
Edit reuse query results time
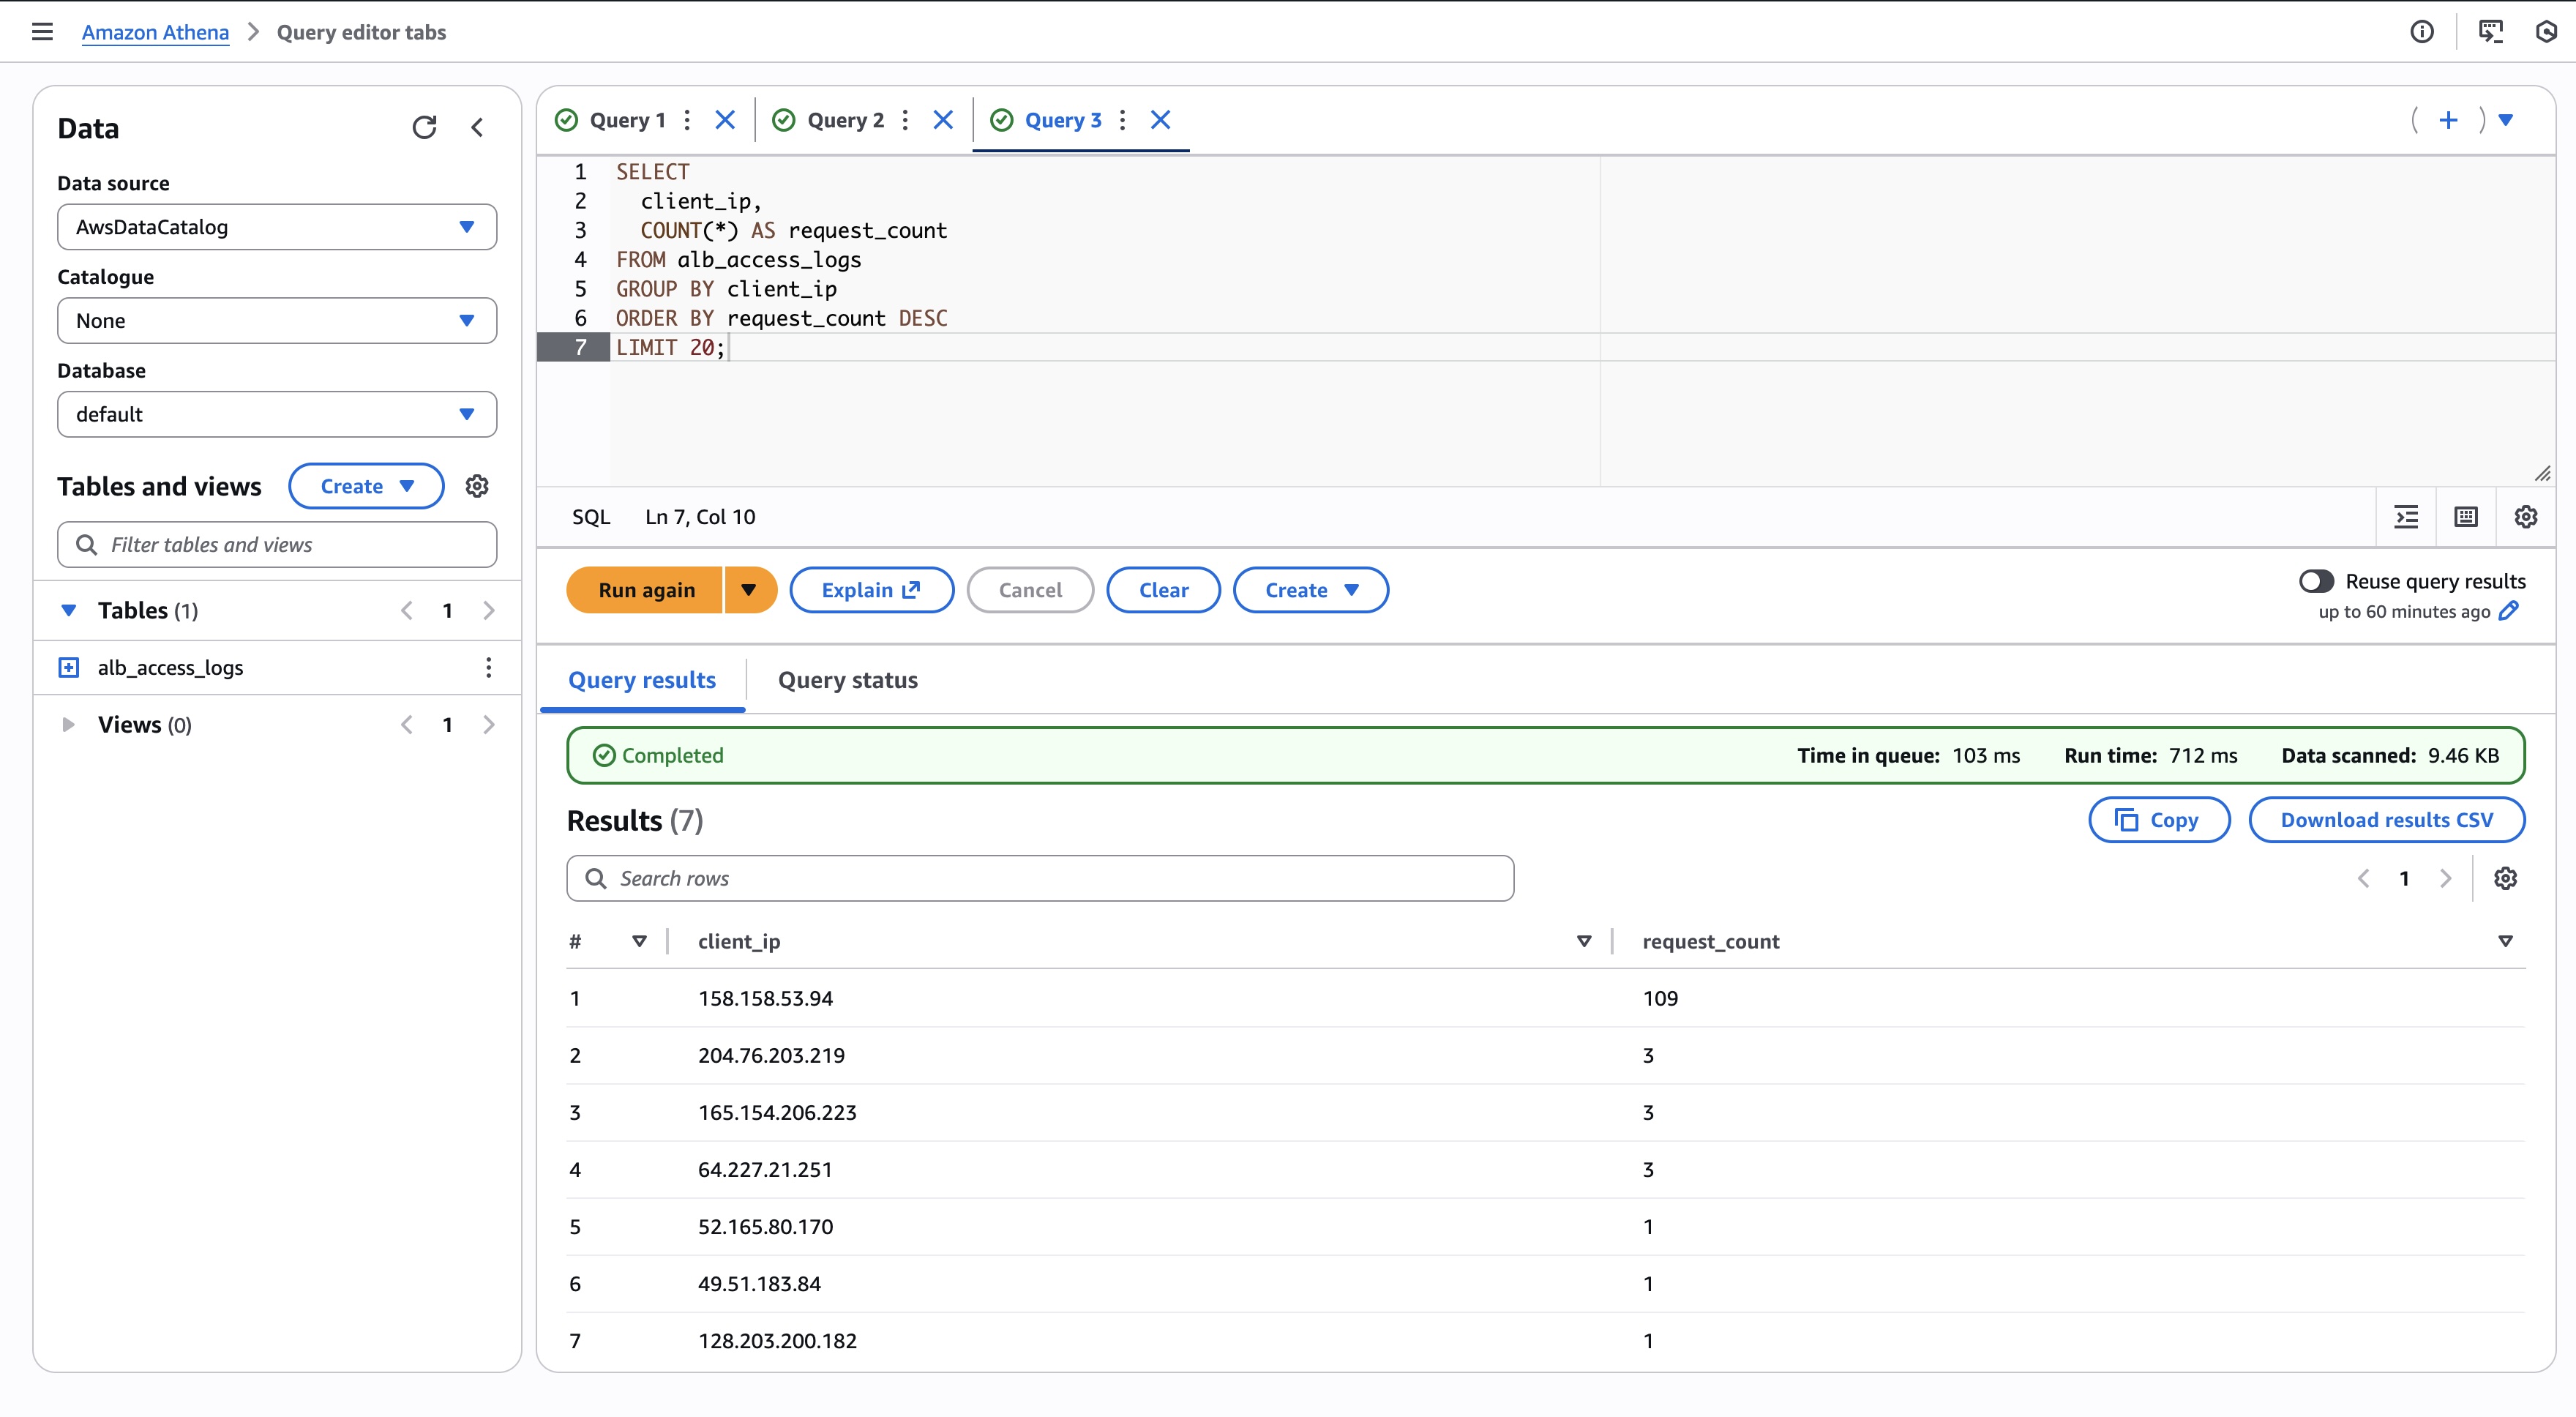(2508, 611)
